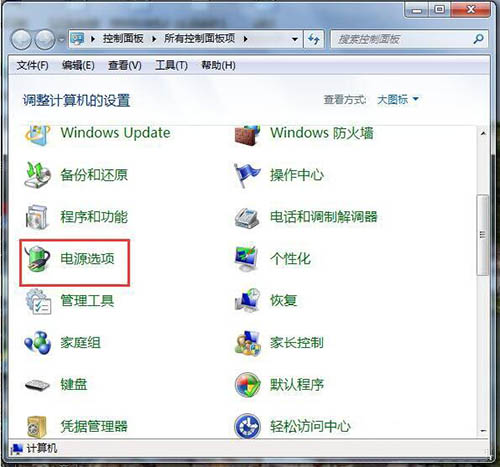This screenshot has width=500, height=467.
Task: Click the 搜索控制面板 search field
Action: point(403,39)
